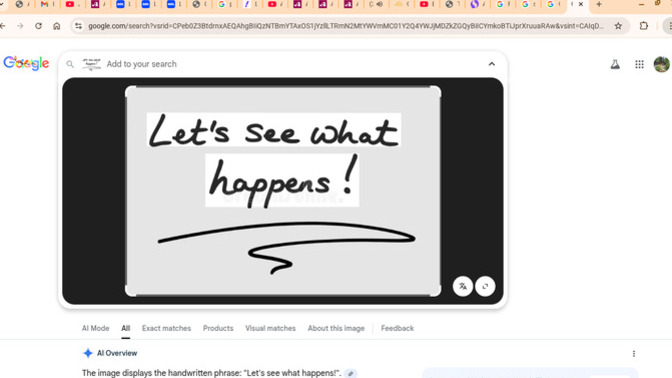Click the translate text icon on image
This screenshot has height=378, width=672.
(463, 286)
